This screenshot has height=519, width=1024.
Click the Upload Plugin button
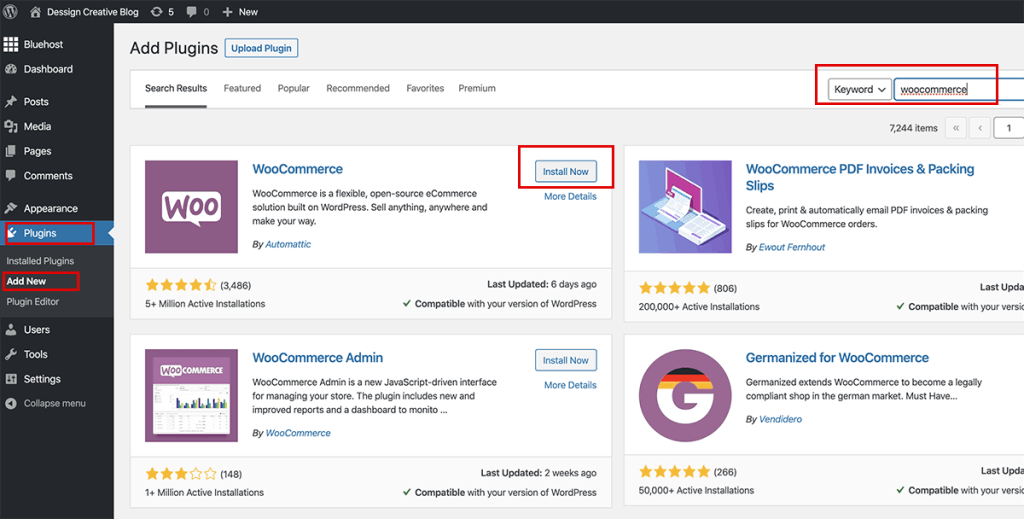pos(261,48)
